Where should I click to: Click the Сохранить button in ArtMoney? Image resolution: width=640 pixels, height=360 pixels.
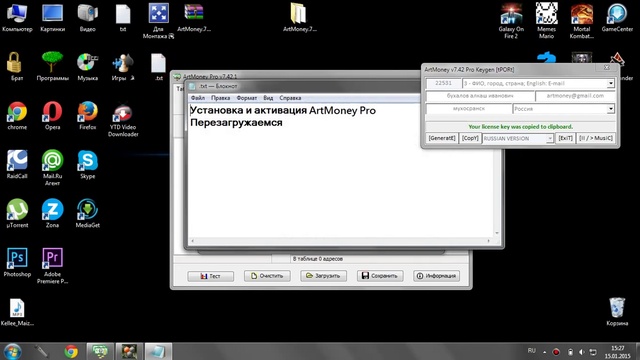pos(380,276)
